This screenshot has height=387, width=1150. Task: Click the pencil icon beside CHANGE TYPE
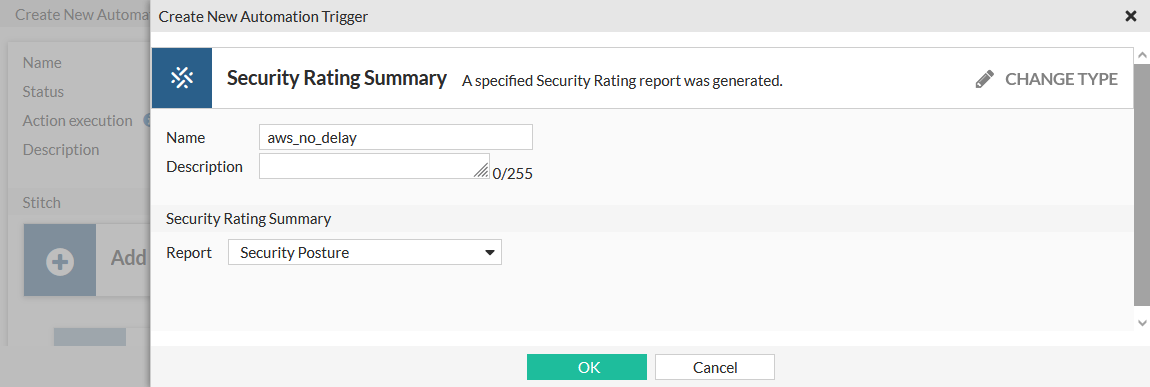[x=985, y=79]
